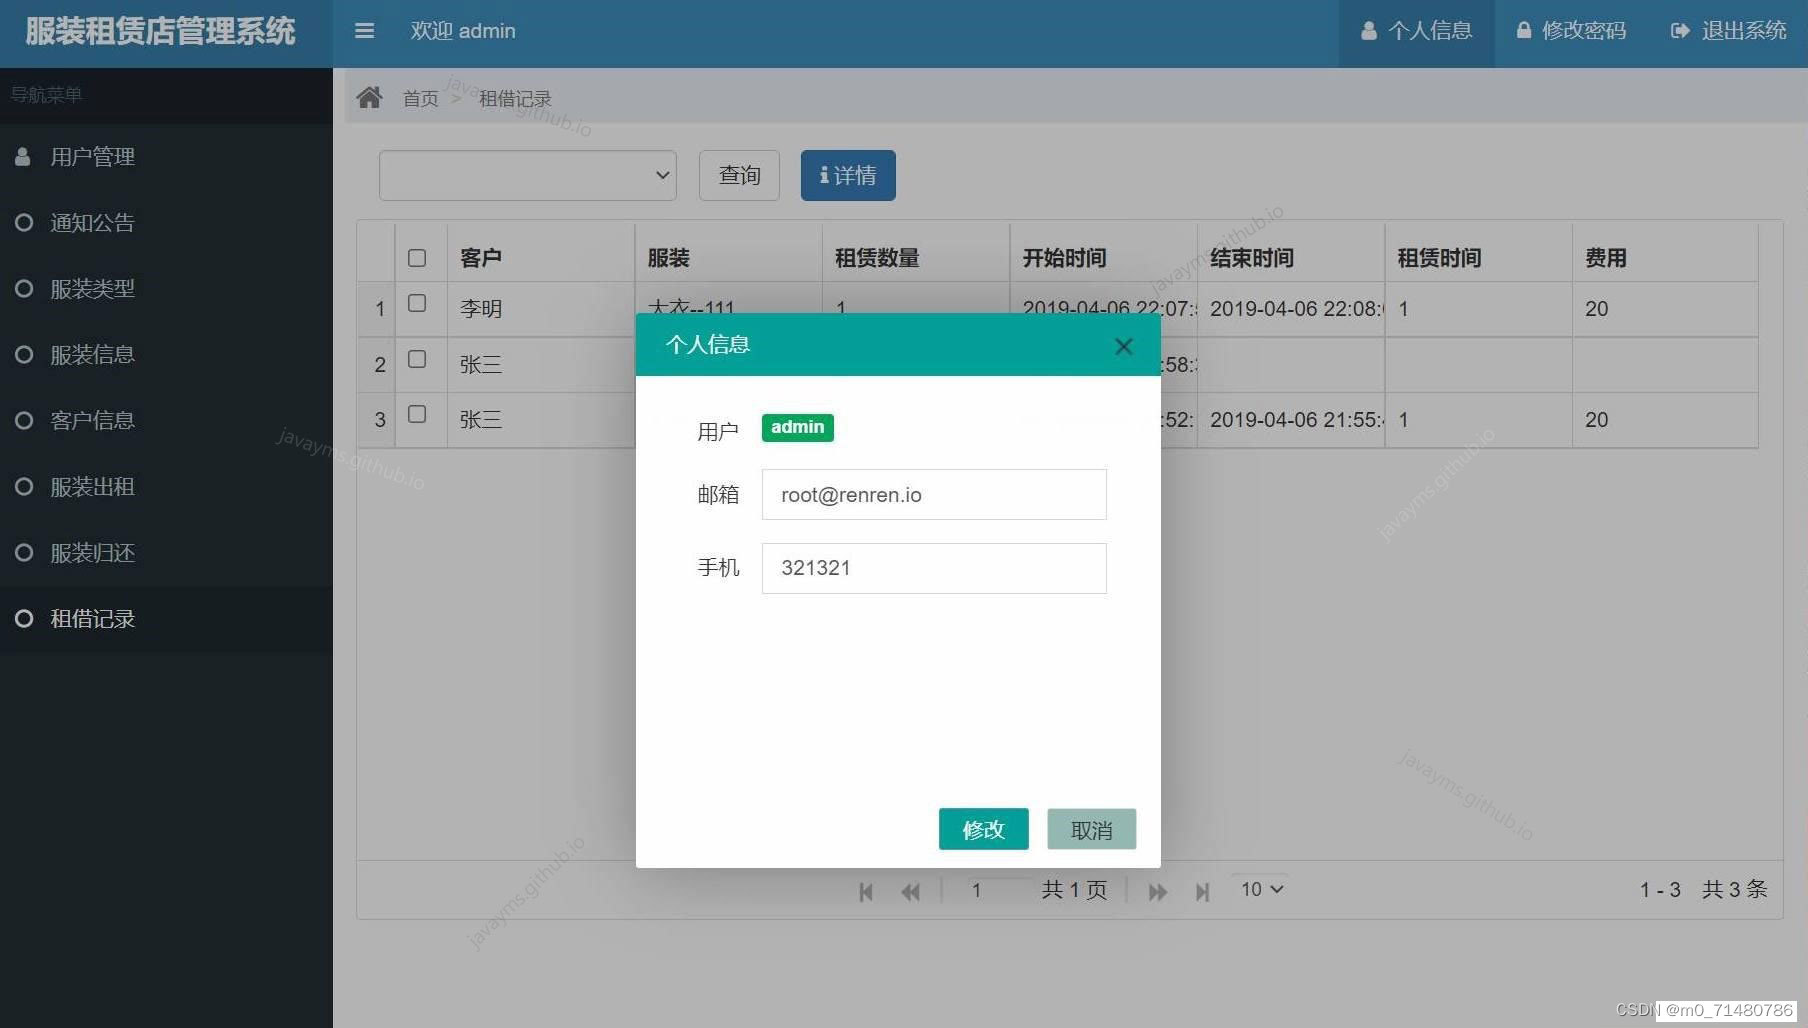Open 服装归还 menu item
The height and width of the screenshot is (1028, 1808).
(x=166, y=552)
